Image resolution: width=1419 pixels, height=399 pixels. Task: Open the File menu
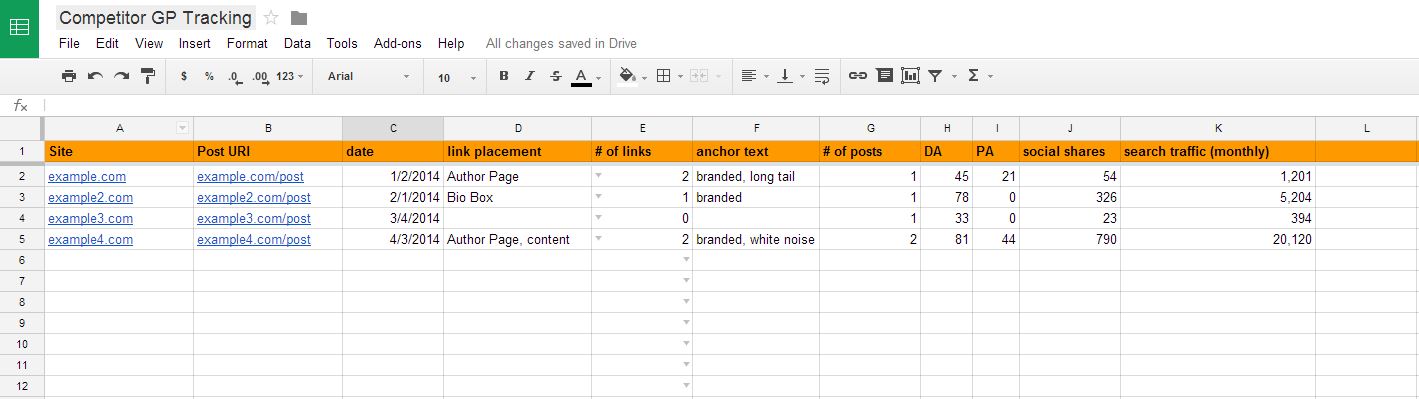tap(69, 43)
